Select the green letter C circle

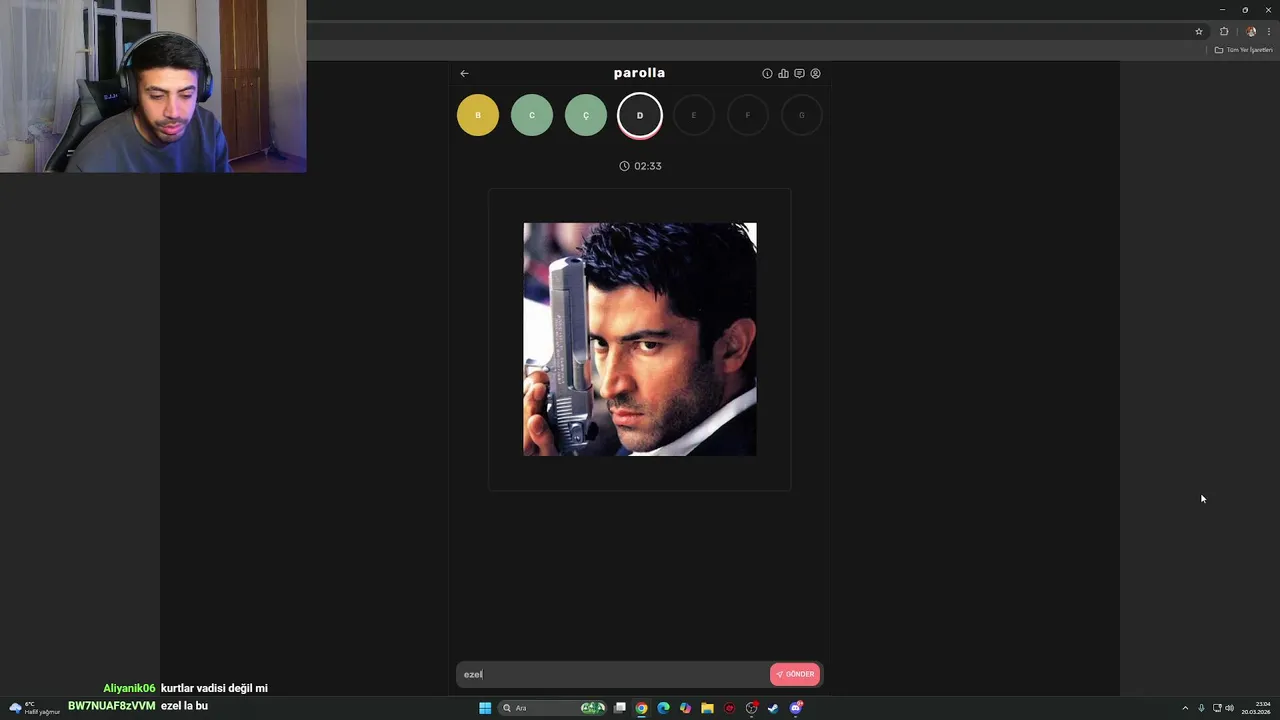tap(532, 115)
